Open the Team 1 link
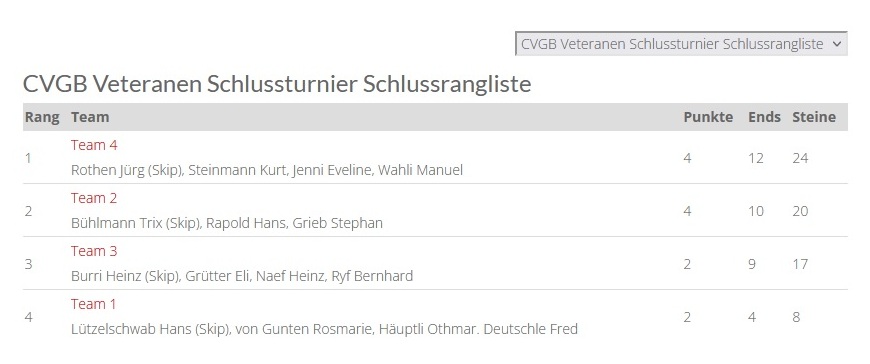The width and height of the screenshot is (870, 364). click(94, 304)
